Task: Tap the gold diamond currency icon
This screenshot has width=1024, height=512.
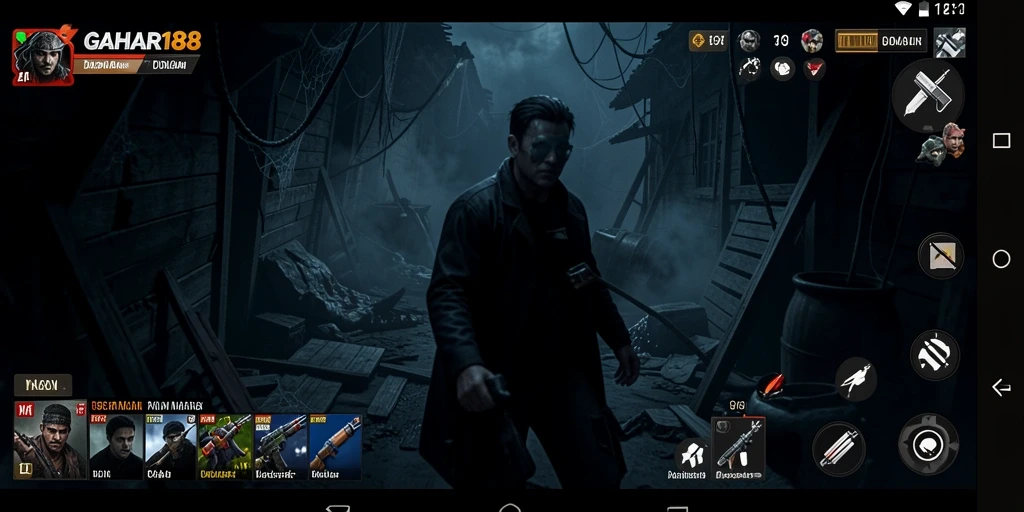Action: [x=698, y=41]
